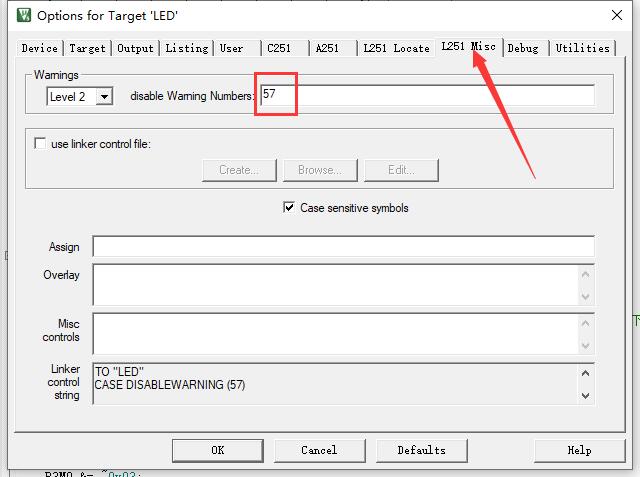Go to the Output tab
Viewport: 640px width, 477px height.
[136, 48]
